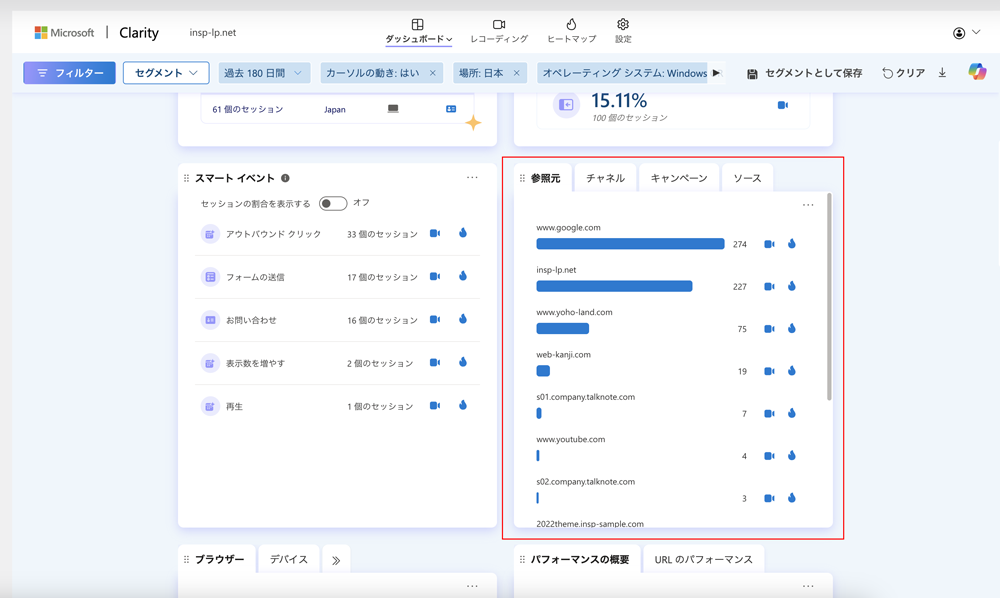Open heatmap for 再生 event
Image resolution: width=1000 pixels, height=598 pixels.
[463, 405]
